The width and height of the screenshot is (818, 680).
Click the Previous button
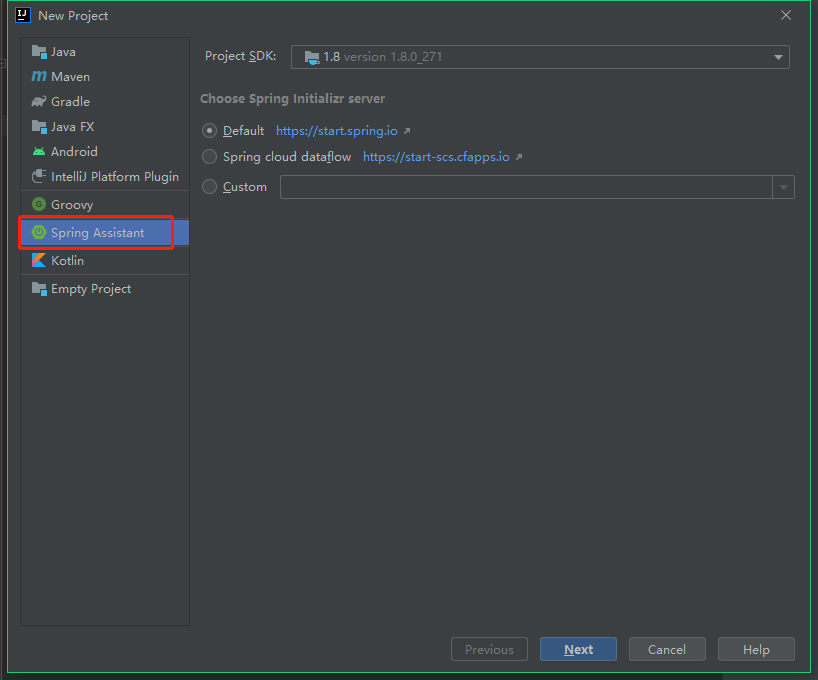489,649
